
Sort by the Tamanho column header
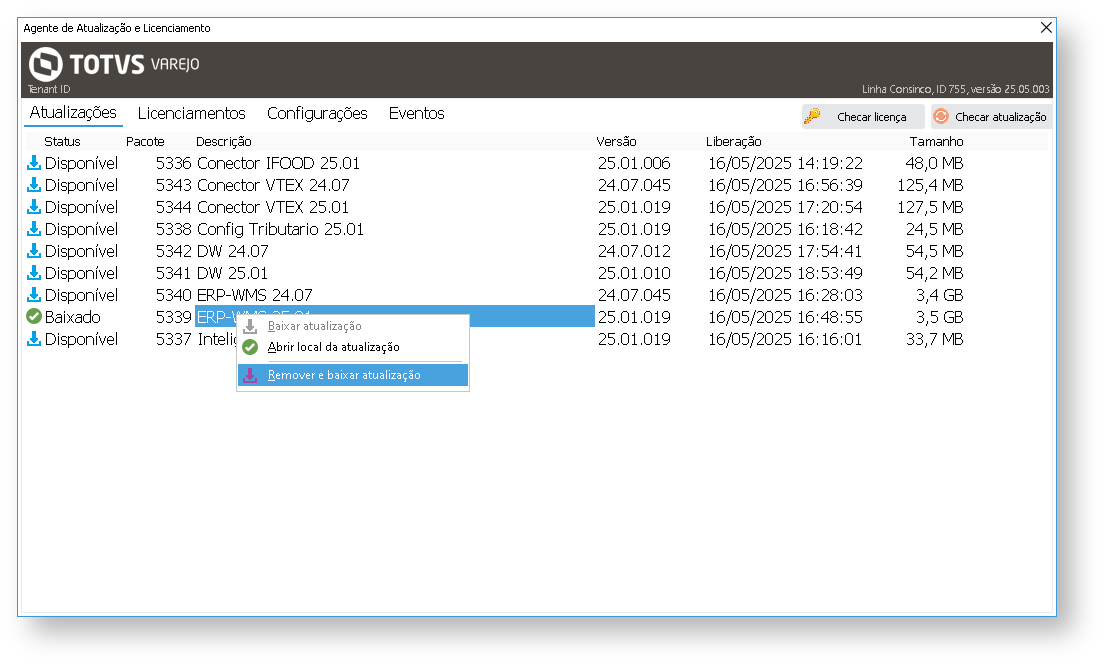[936, 142]
